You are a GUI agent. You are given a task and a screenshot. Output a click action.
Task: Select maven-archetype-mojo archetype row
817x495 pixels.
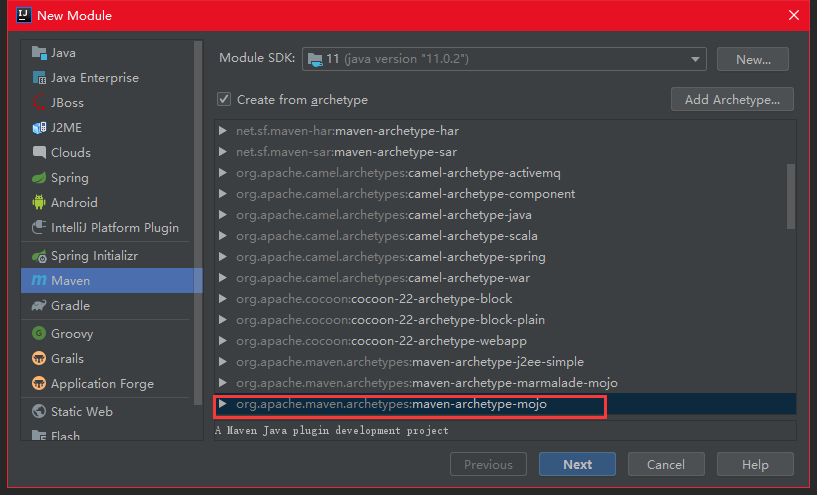[505, 404]
